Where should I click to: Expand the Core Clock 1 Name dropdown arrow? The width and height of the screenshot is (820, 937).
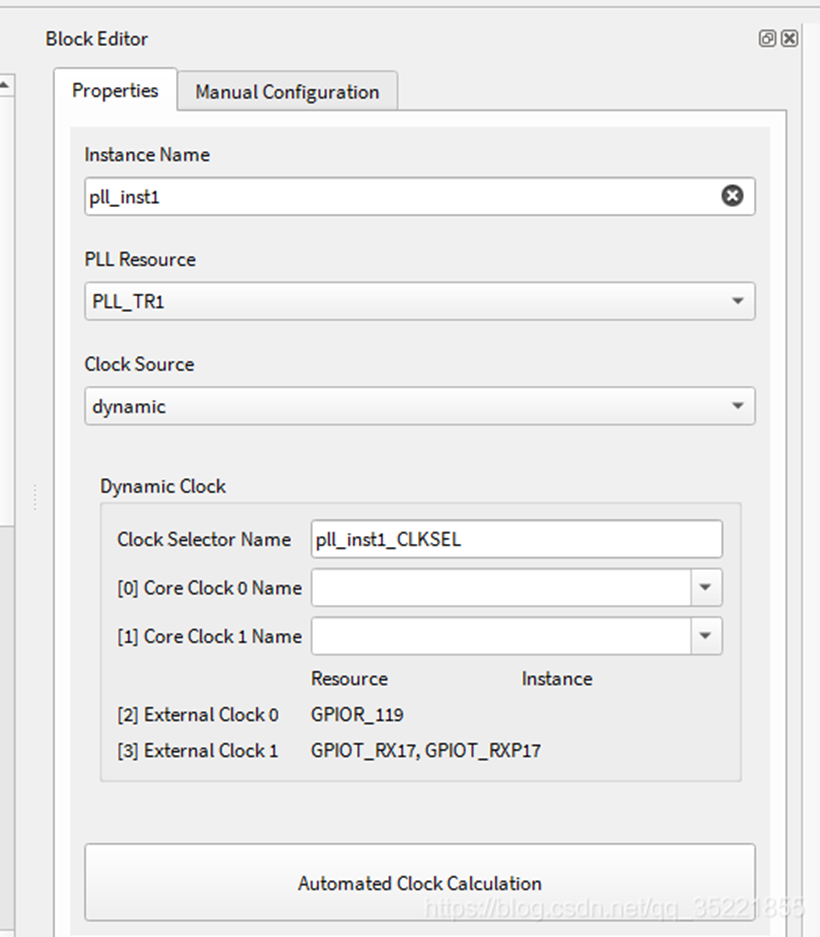pos(706,636)
